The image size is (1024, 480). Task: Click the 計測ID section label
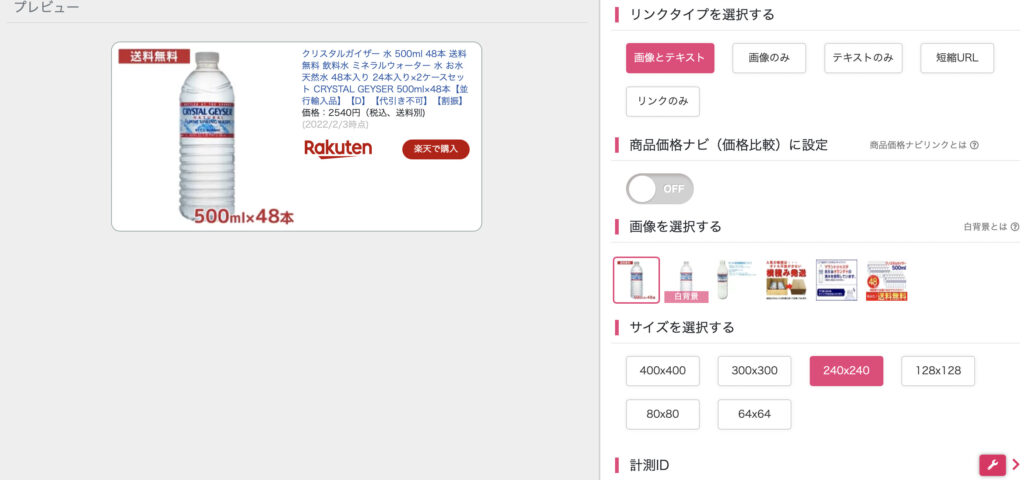click(x=649, y=465)
